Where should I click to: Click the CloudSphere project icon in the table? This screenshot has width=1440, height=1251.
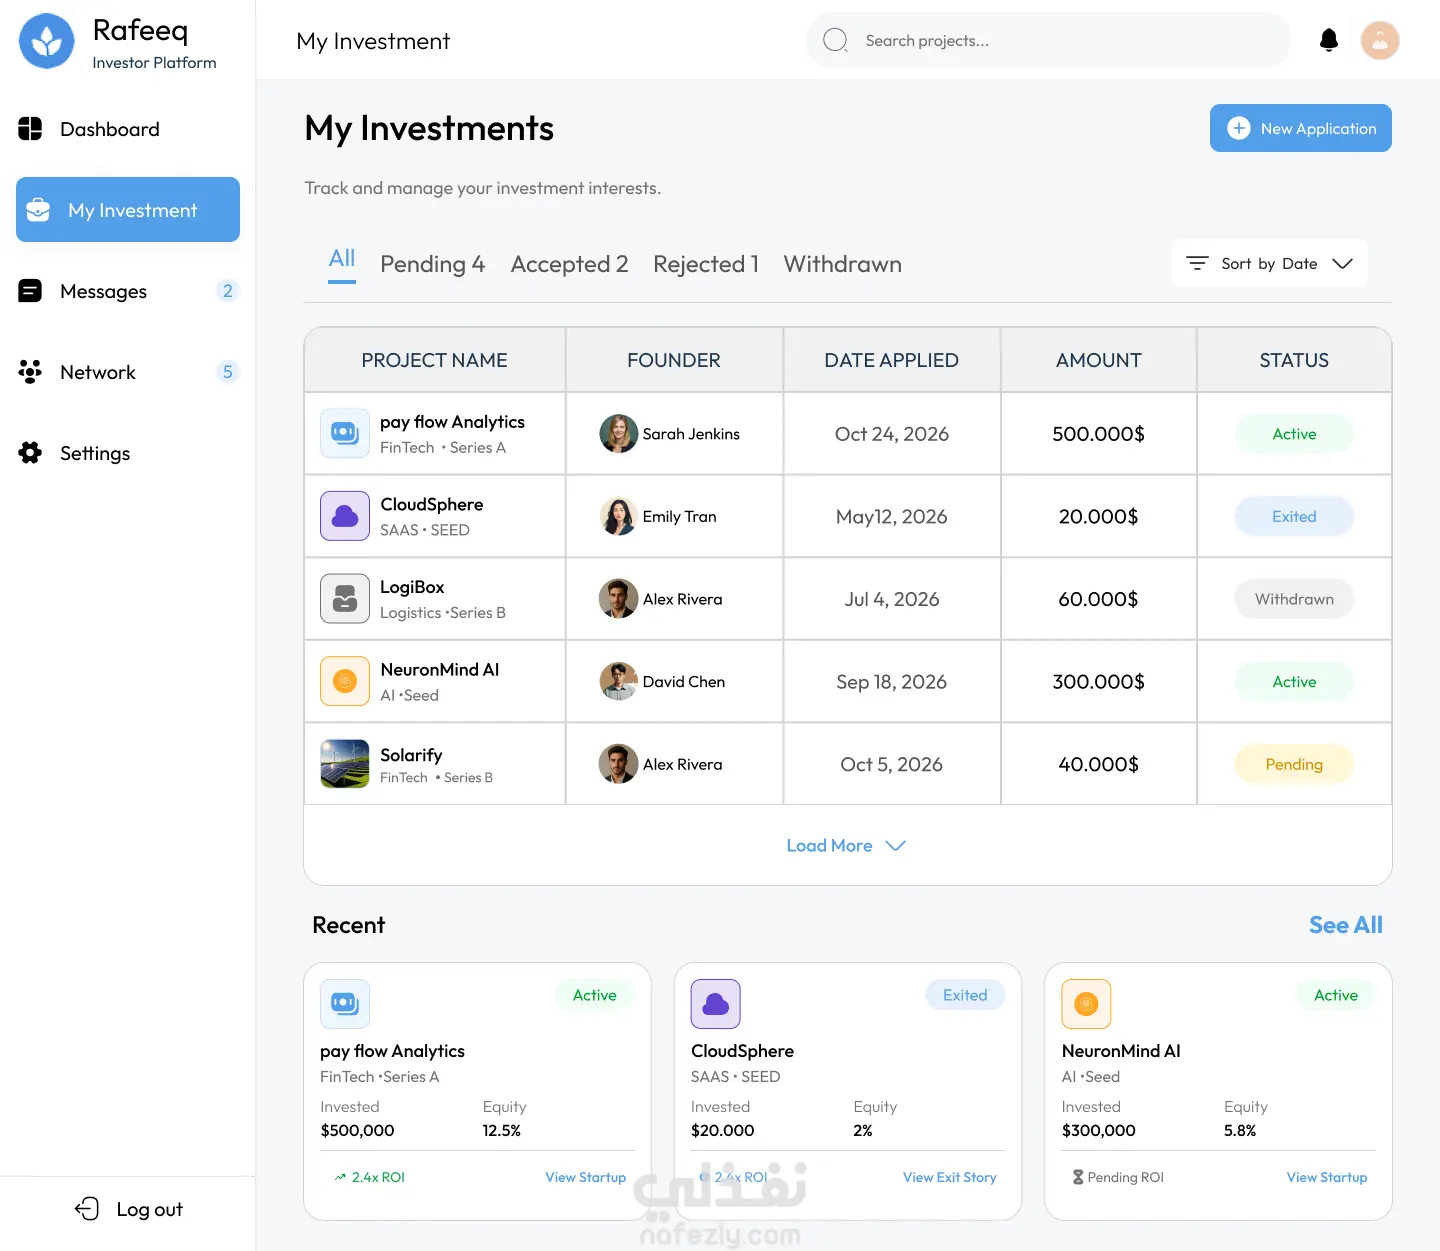[345, 516]
